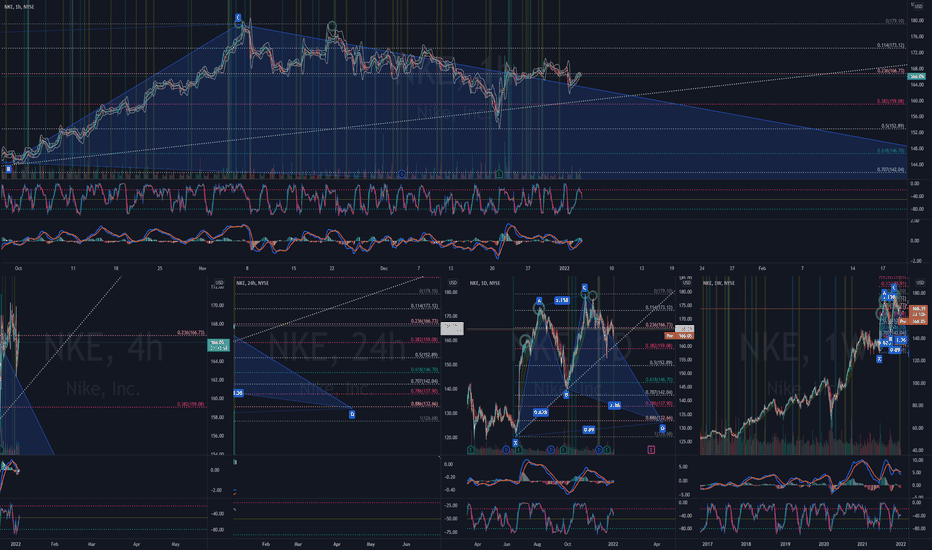Open the NKE, 1W, NYSE chart title
Image resolution: width=932 pixels, height=550 pixels.
coord(718,283)
